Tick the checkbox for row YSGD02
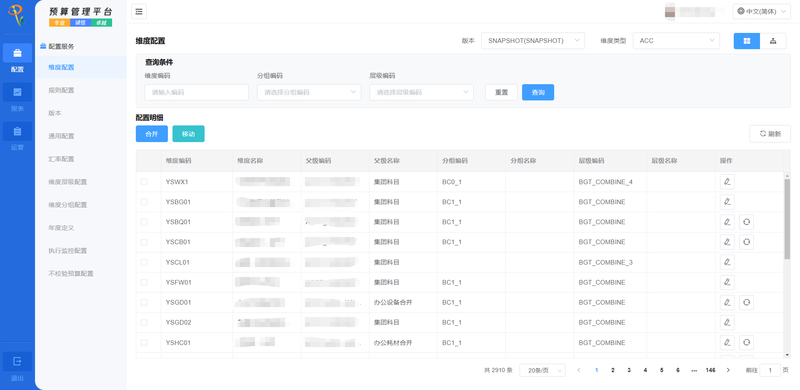Screen dimensions: 800x390 pyautogui.click(x=144, y=322)
